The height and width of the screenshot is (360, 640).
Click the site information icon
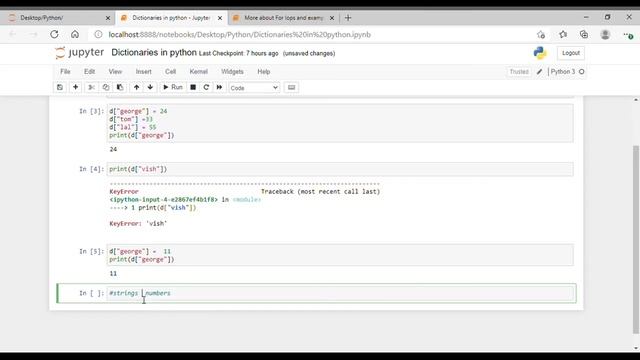pyautogui.click(x=98, y=35)
